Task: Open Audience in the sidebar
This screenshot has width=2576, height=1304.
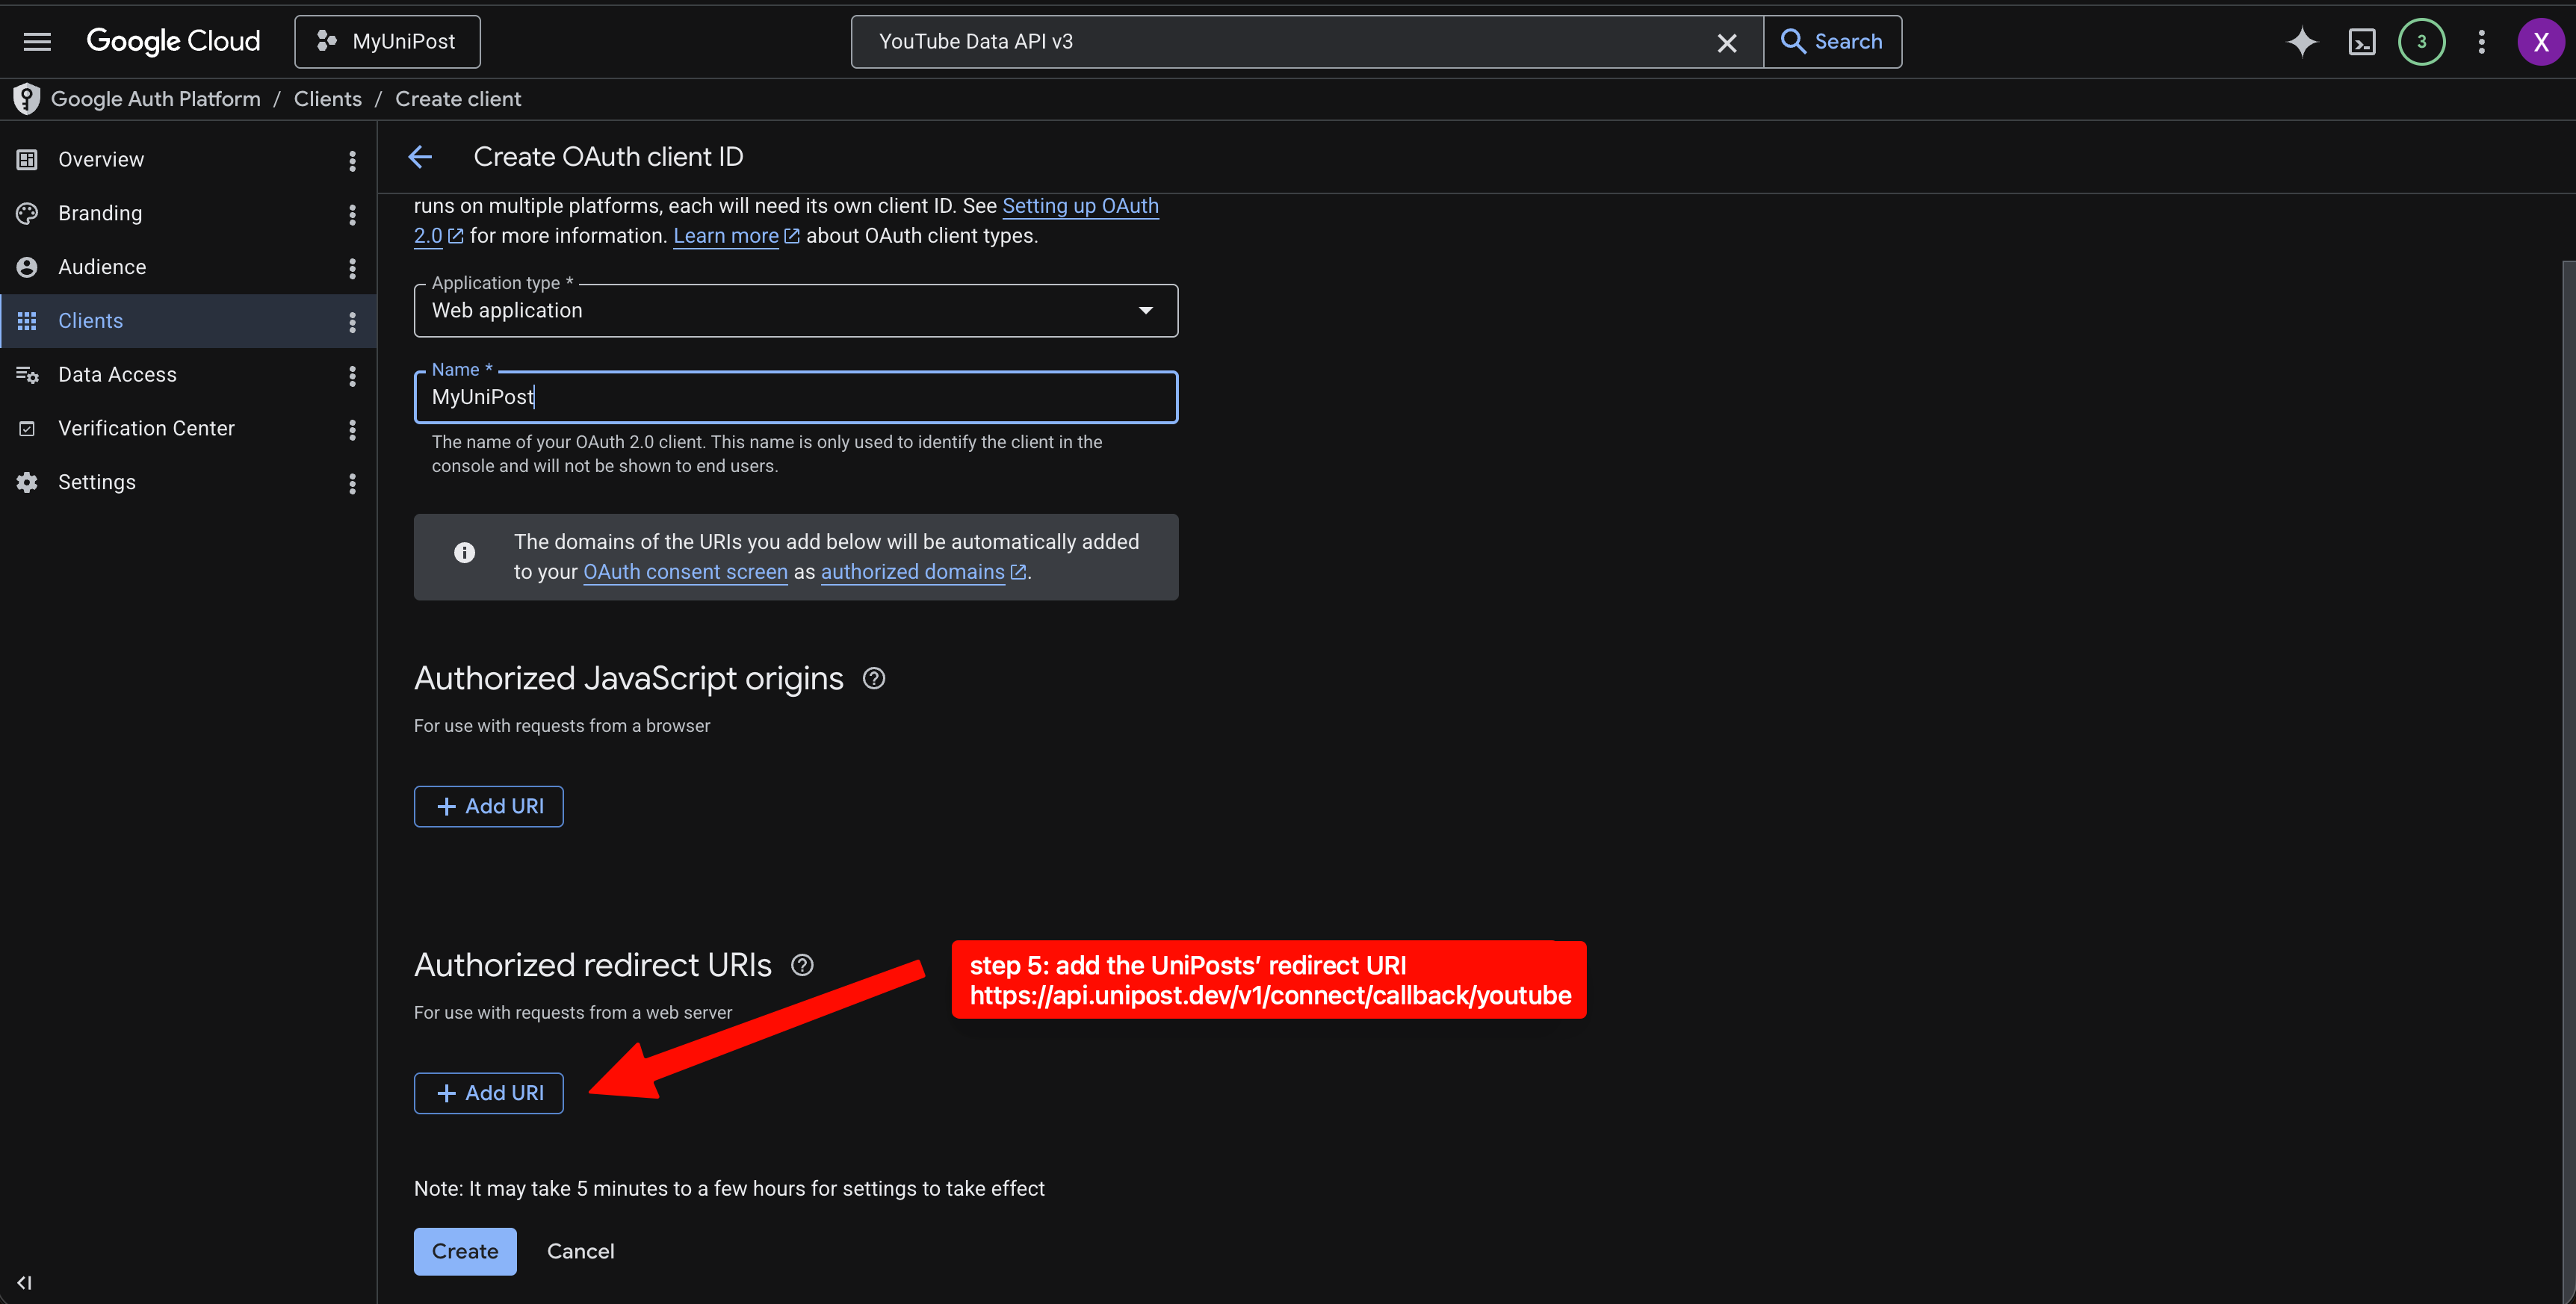Action: point(102,267)
